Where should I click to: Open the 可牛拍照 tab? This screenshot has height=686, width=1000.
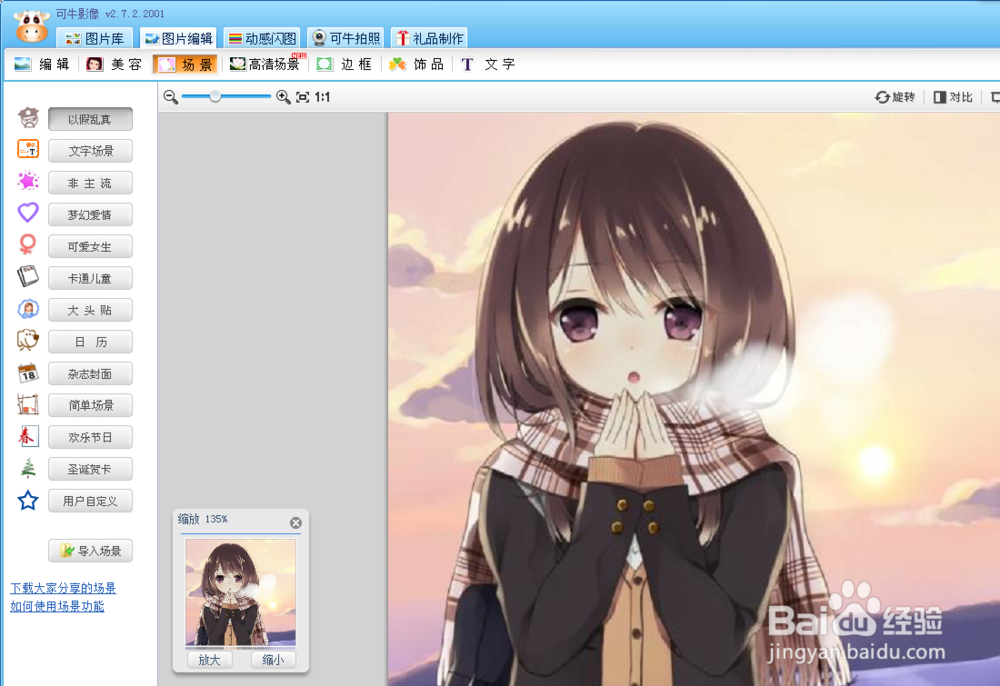[346, 38]
